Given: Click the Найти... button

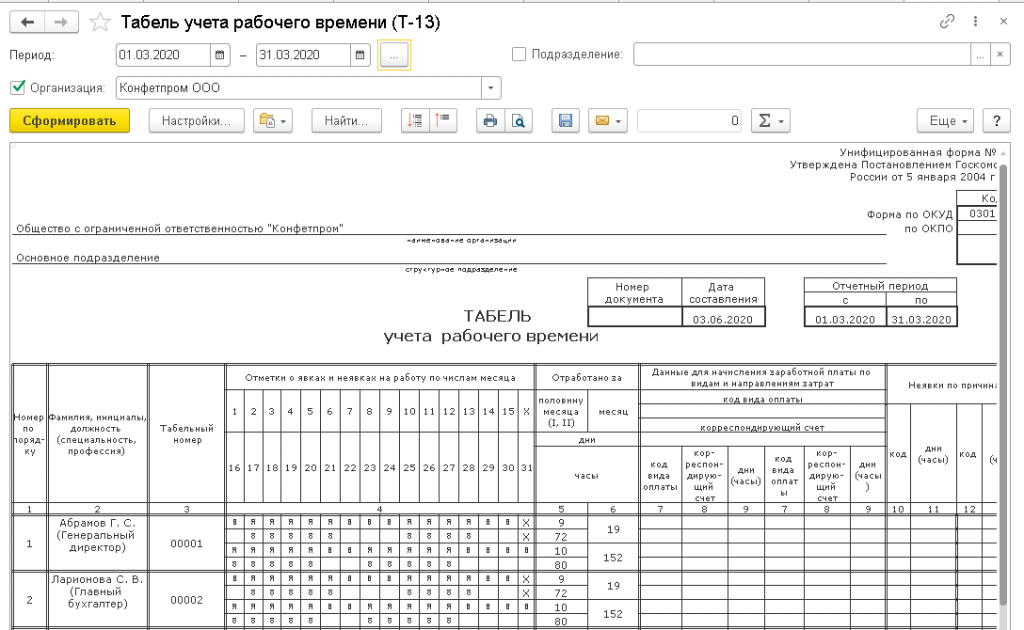Looking at the screenshot, I should click(346, 121).
